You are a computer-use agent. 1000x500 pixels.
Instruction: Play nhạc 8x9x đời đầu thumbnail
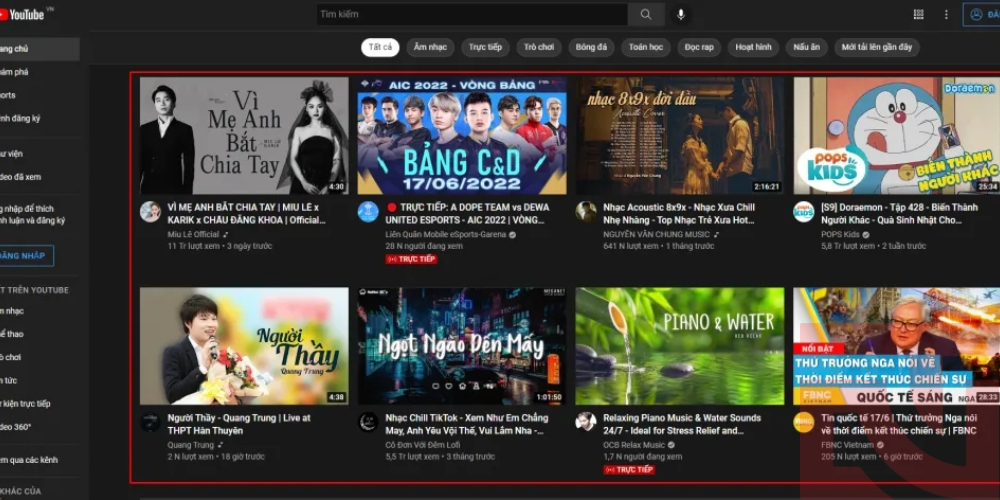(680, 136)
